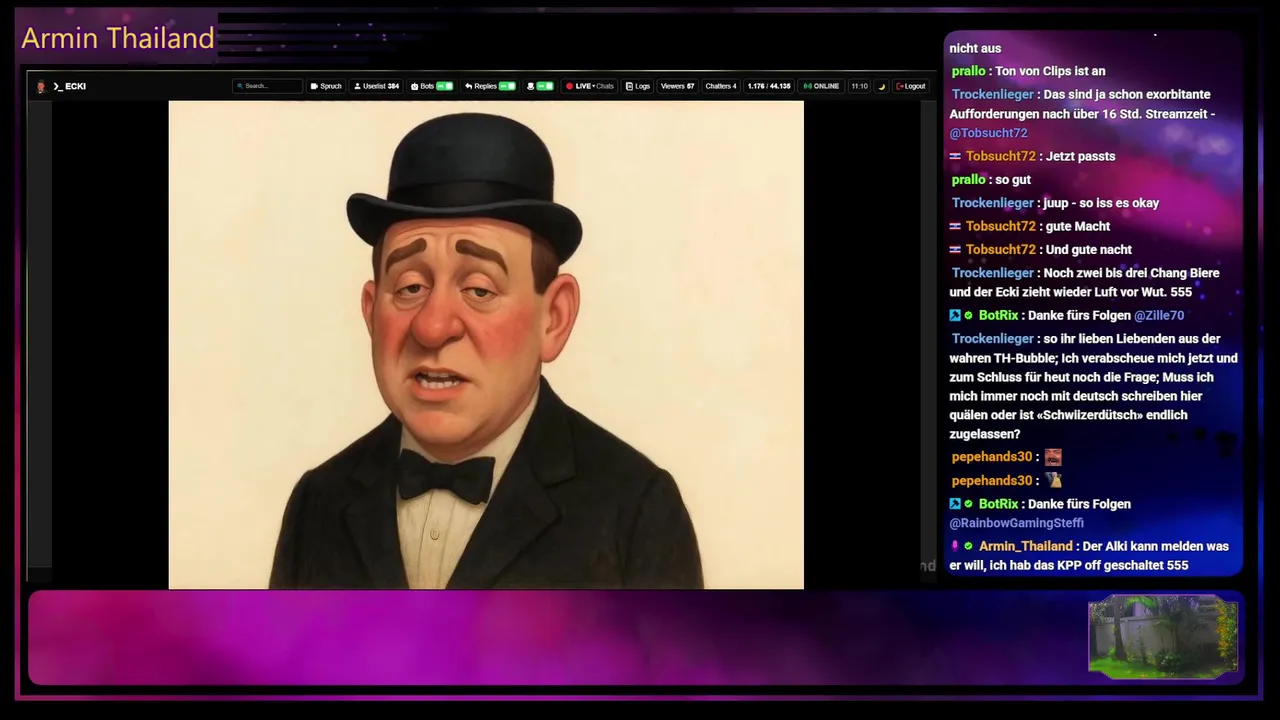This screenshot has width=1280, height=720.
Task: Click green verified badge in BotRix @RainbowGamingSteffi message
Action: (968, 504)
